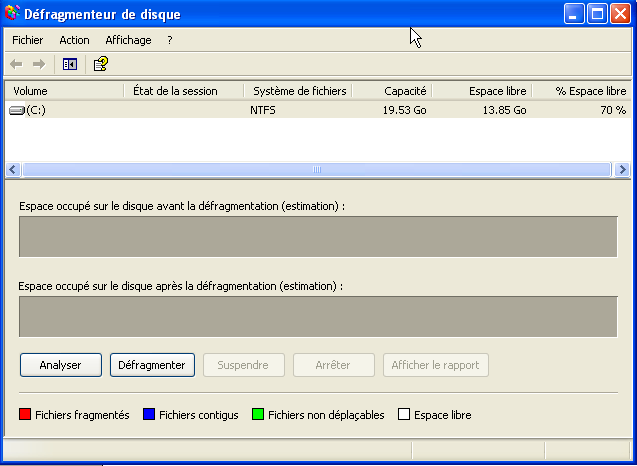Click the horizontal scrollbar left arrow
The width and height of the screenshot is (637, 466).
pyautogui.click(x=13, y=169)
